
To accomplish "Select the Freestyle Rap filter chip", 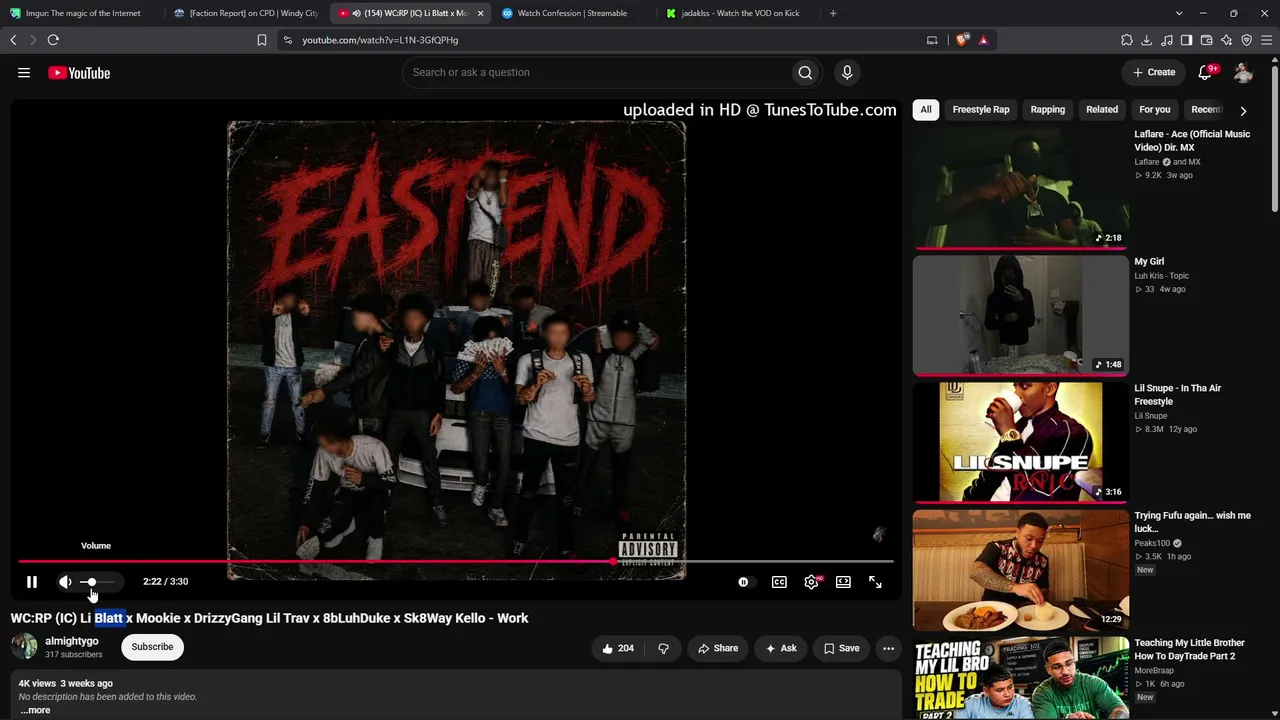I will pyautogui.click(x=981, y=110).
